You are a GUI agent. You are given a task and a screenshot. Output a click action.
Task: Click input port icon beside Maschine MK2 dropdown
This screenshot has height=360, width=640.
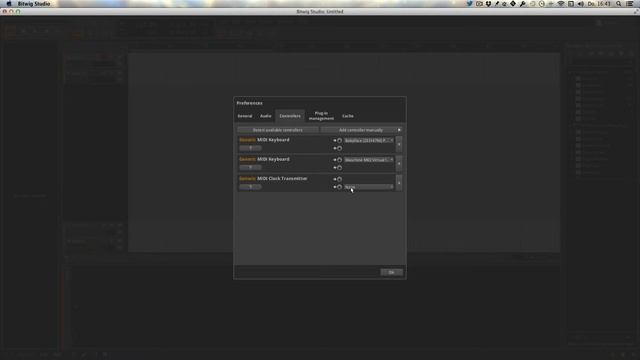tap(338, 160)
